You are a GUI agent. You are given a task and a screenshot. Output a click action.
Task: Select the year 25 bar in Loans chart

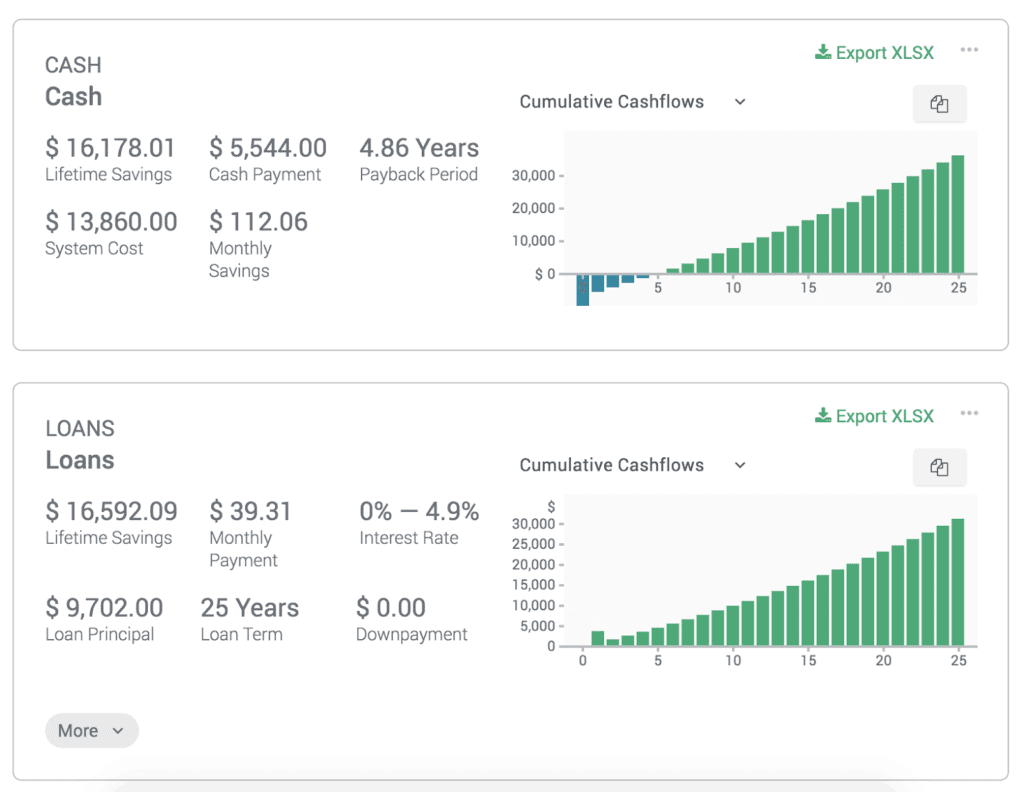coord(958,582)
